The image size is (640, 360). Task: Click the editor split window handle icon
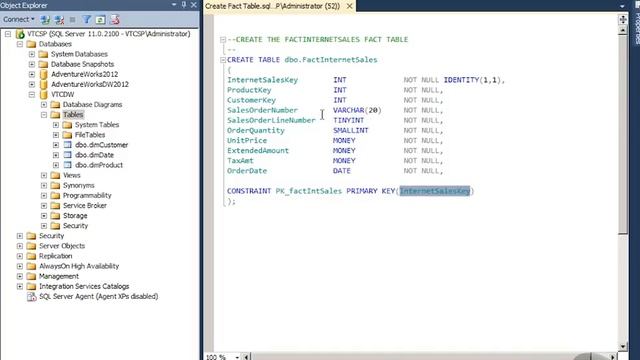tap(623, 19)
